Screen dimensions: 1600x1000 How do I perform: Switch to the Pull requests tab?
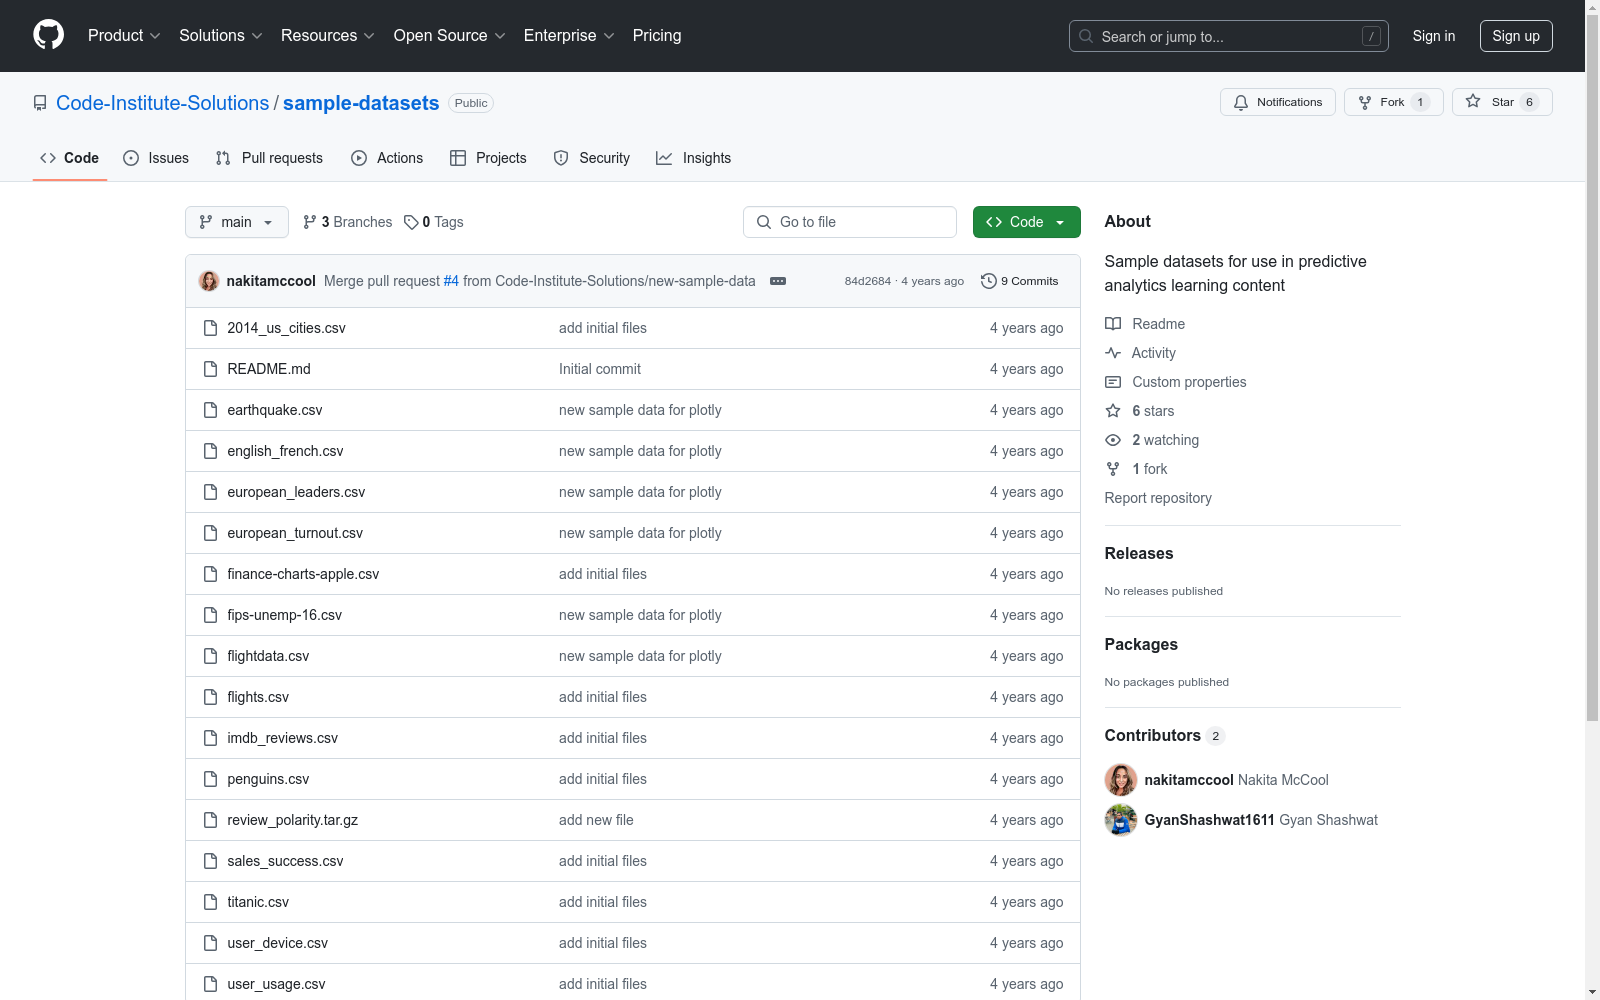[x=269, y=158]
